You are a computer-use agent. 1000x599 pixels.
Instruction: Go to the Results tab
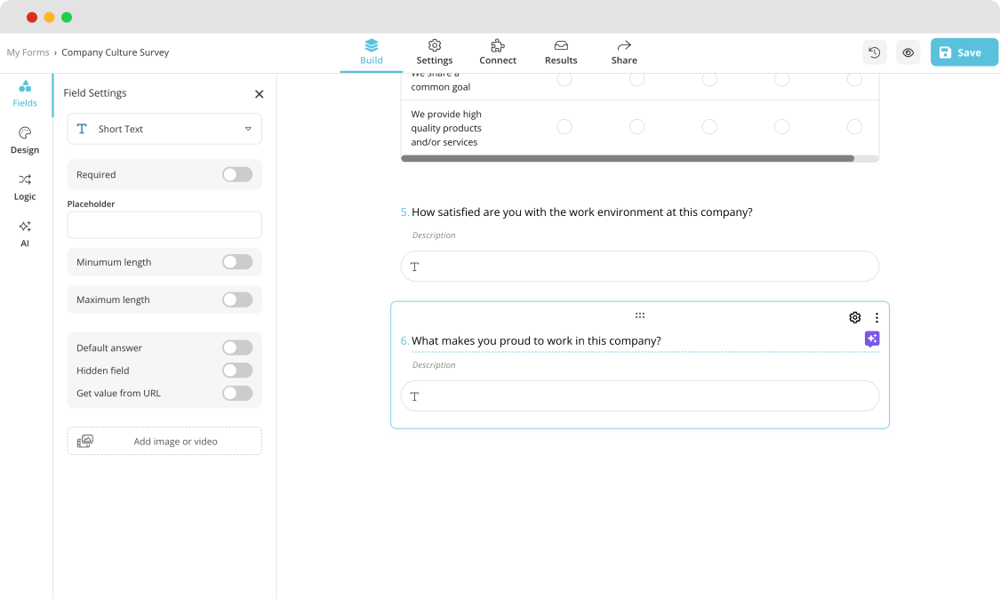coord(561,52)
